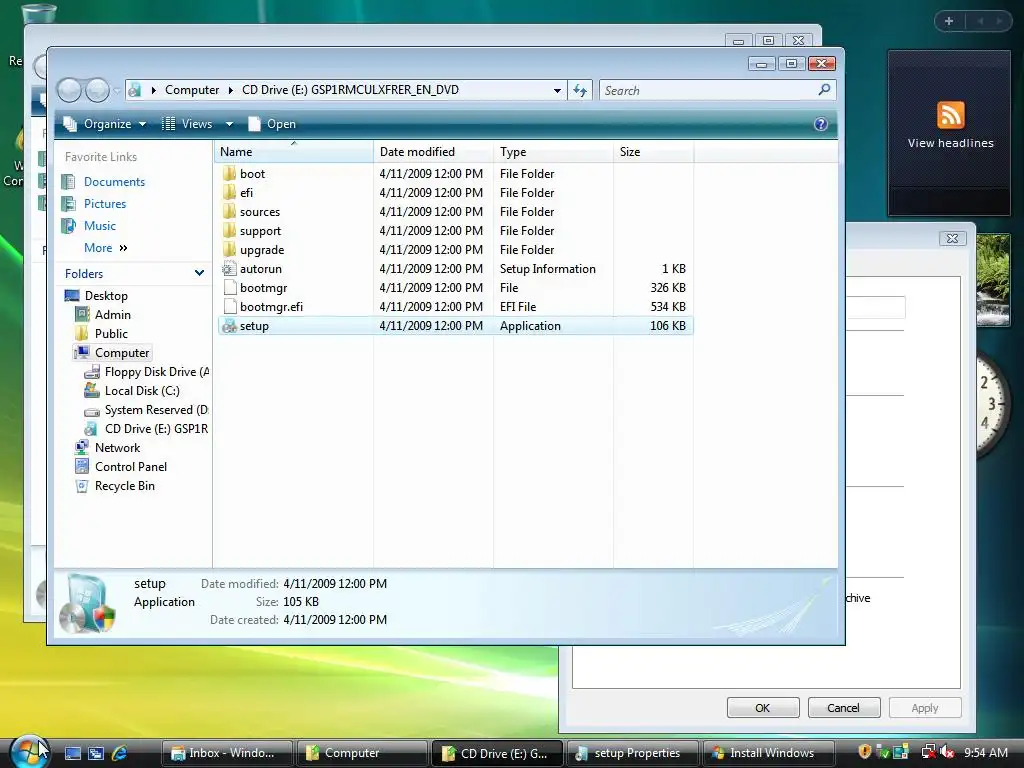Click OK in setup Properties dialog
Image resolution: width=1024 pixels, height=768 pixels.
pyautogui.click(x=763, y=708)
